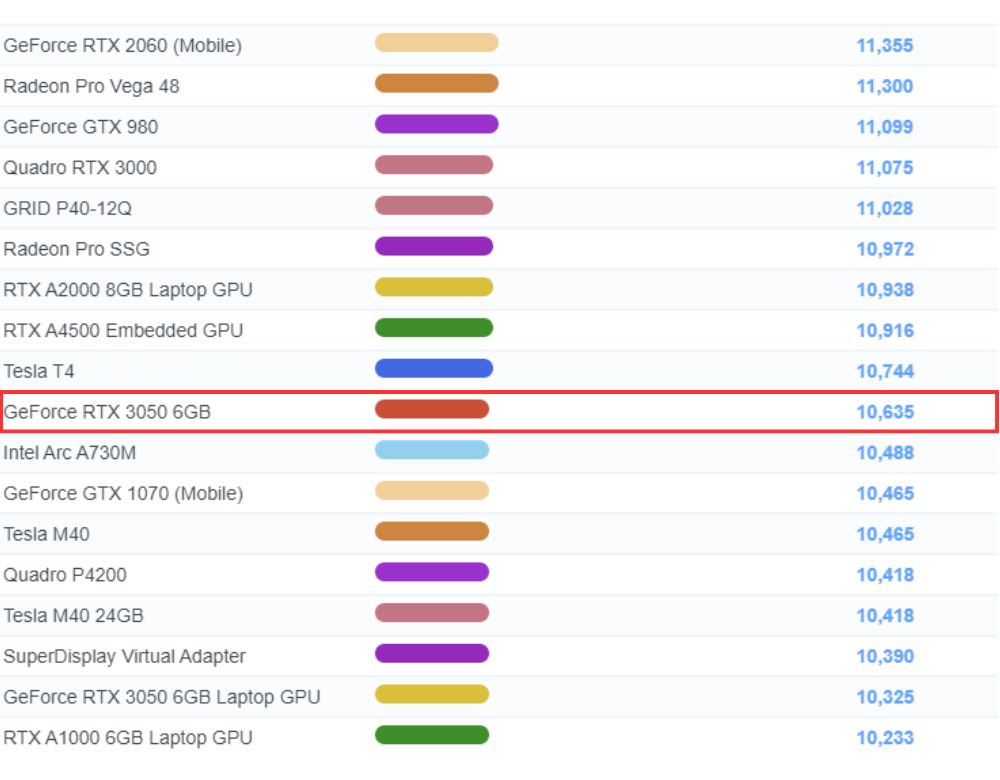Click score 10,465 in the Tesla M40 row
Image resolution: width=1000 pixels, height=780 pixels.
point(885,534)
